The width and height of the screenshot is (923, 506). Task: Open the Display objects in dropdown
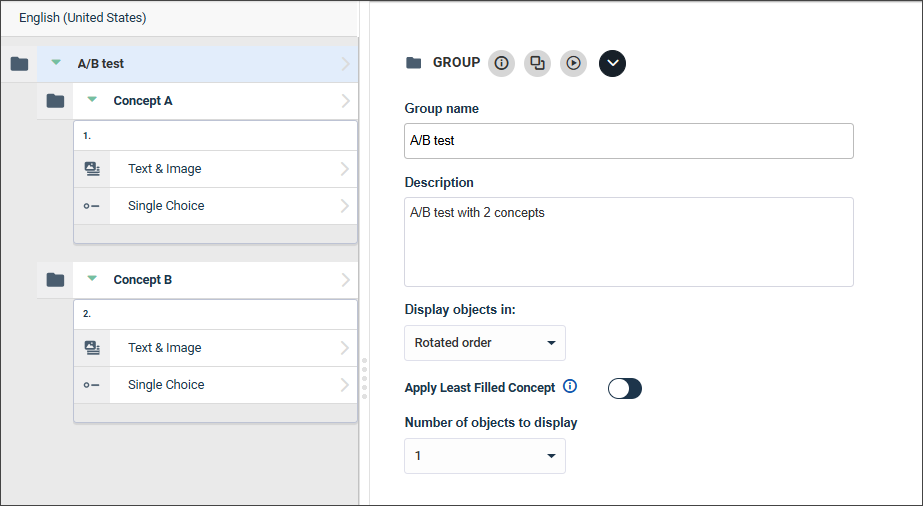[485, 343]
